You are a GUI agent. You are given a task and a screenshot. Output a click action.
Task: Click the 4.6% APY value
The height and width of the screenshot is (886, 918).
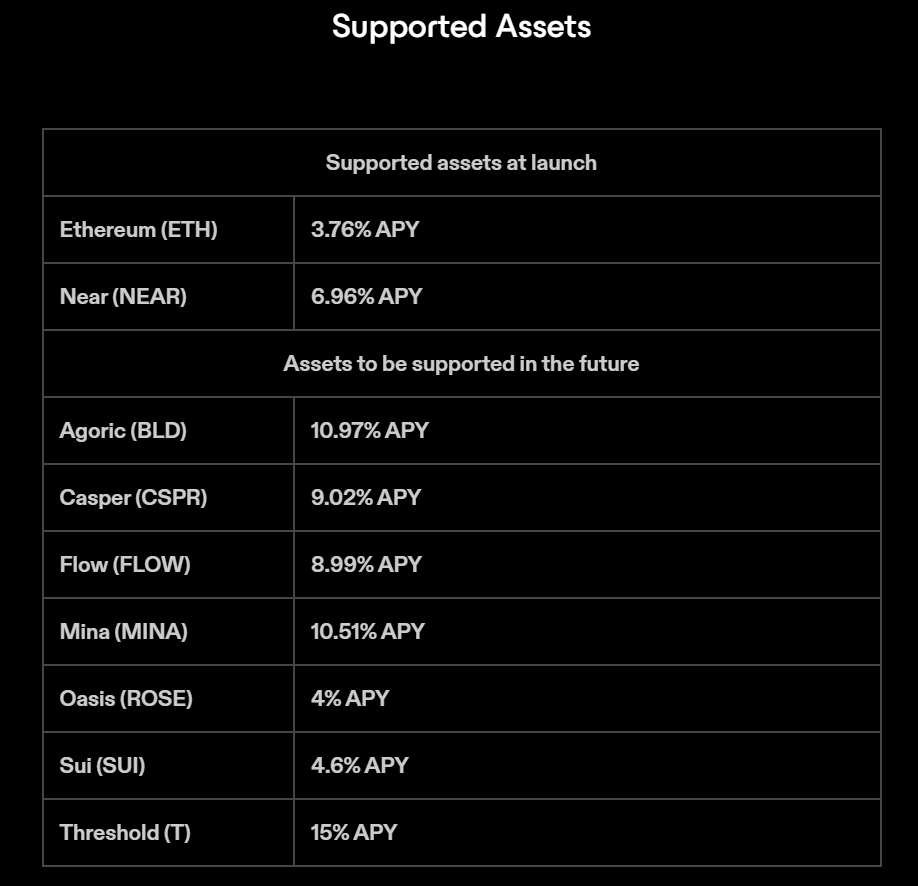[360, 765]
